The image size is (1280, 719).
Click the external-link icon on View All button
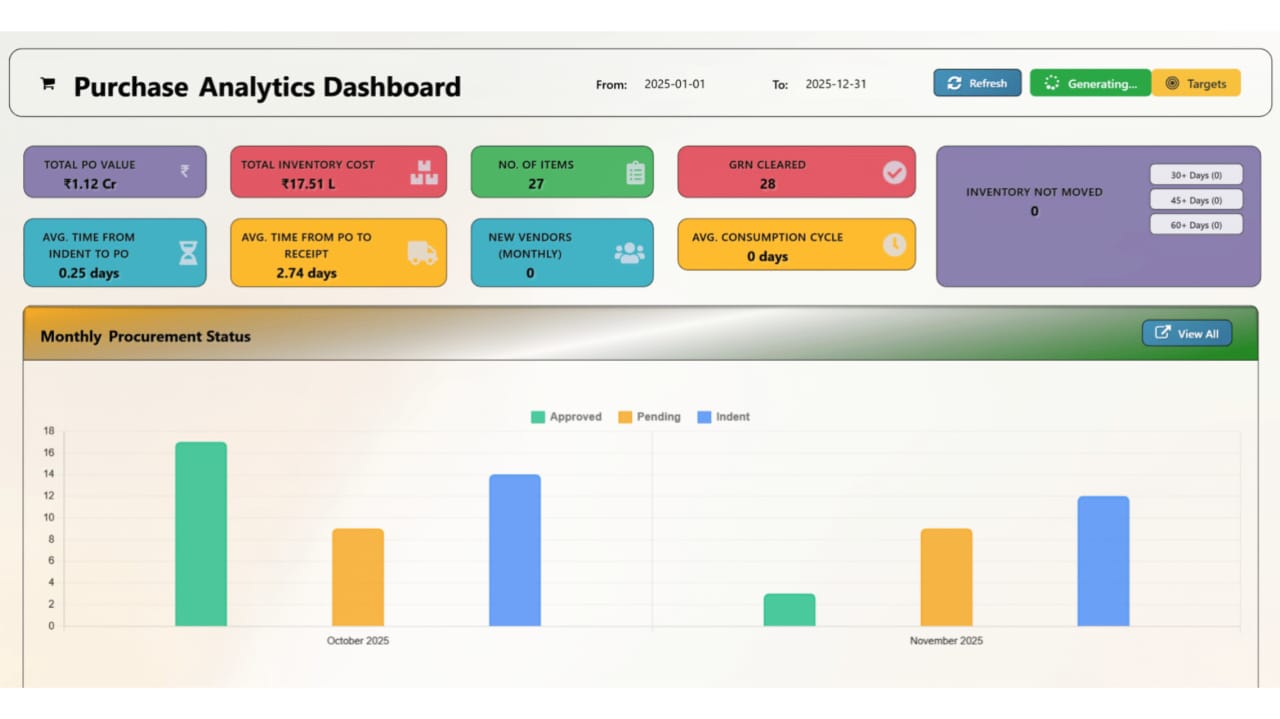pyautogui.click(x=1161, y=333)
